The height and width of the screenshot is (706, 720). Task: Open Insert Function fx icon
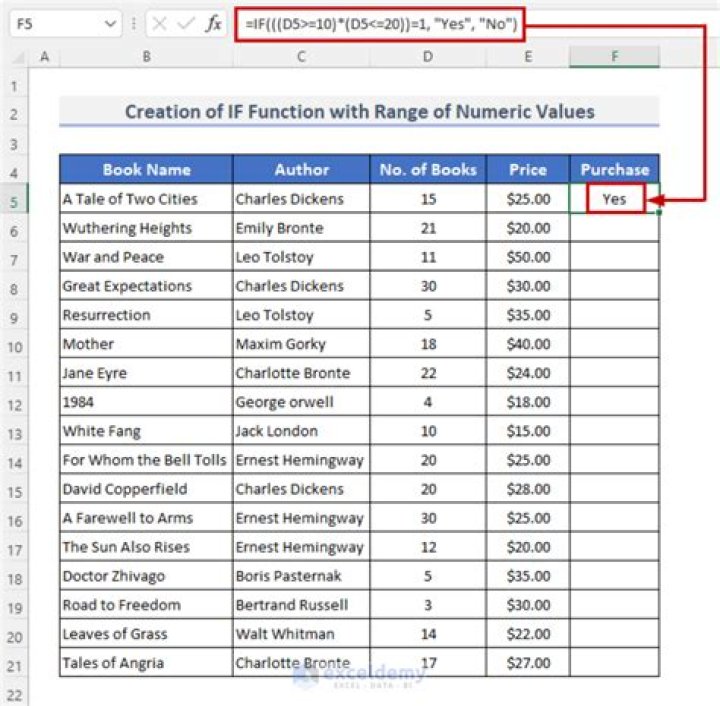[213, 23]
